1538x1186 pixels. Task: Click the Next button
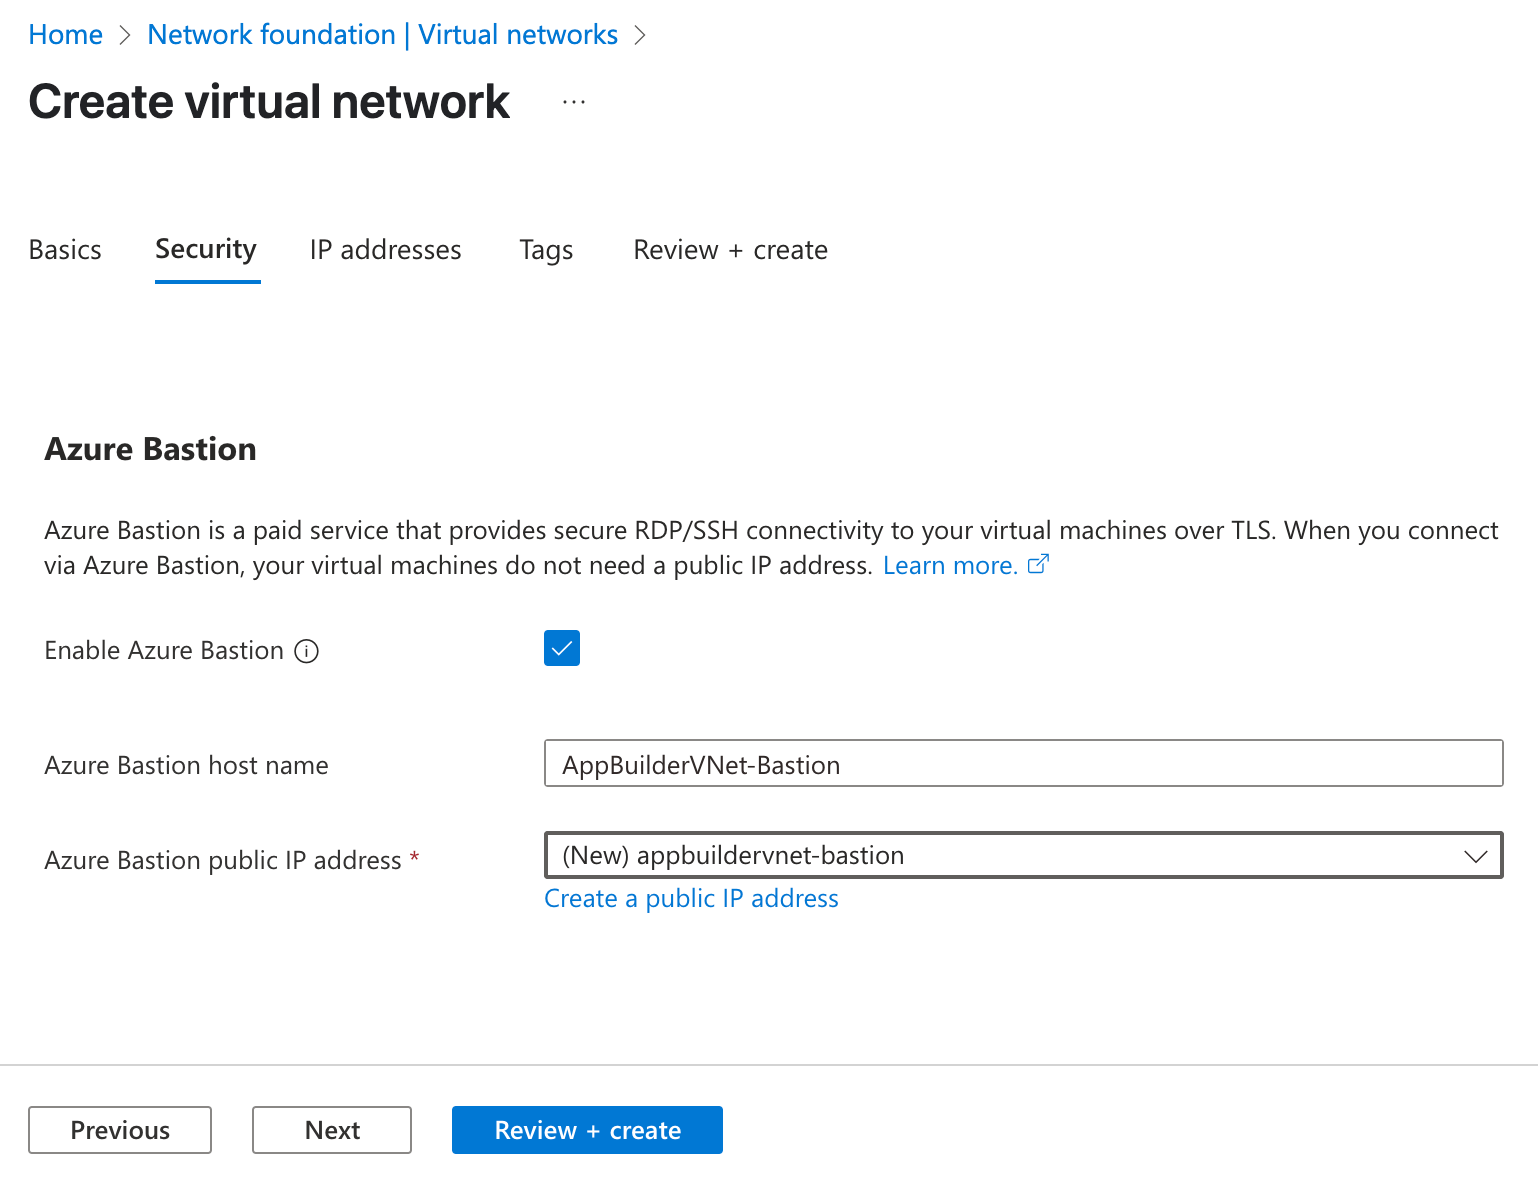[332, 1130]
